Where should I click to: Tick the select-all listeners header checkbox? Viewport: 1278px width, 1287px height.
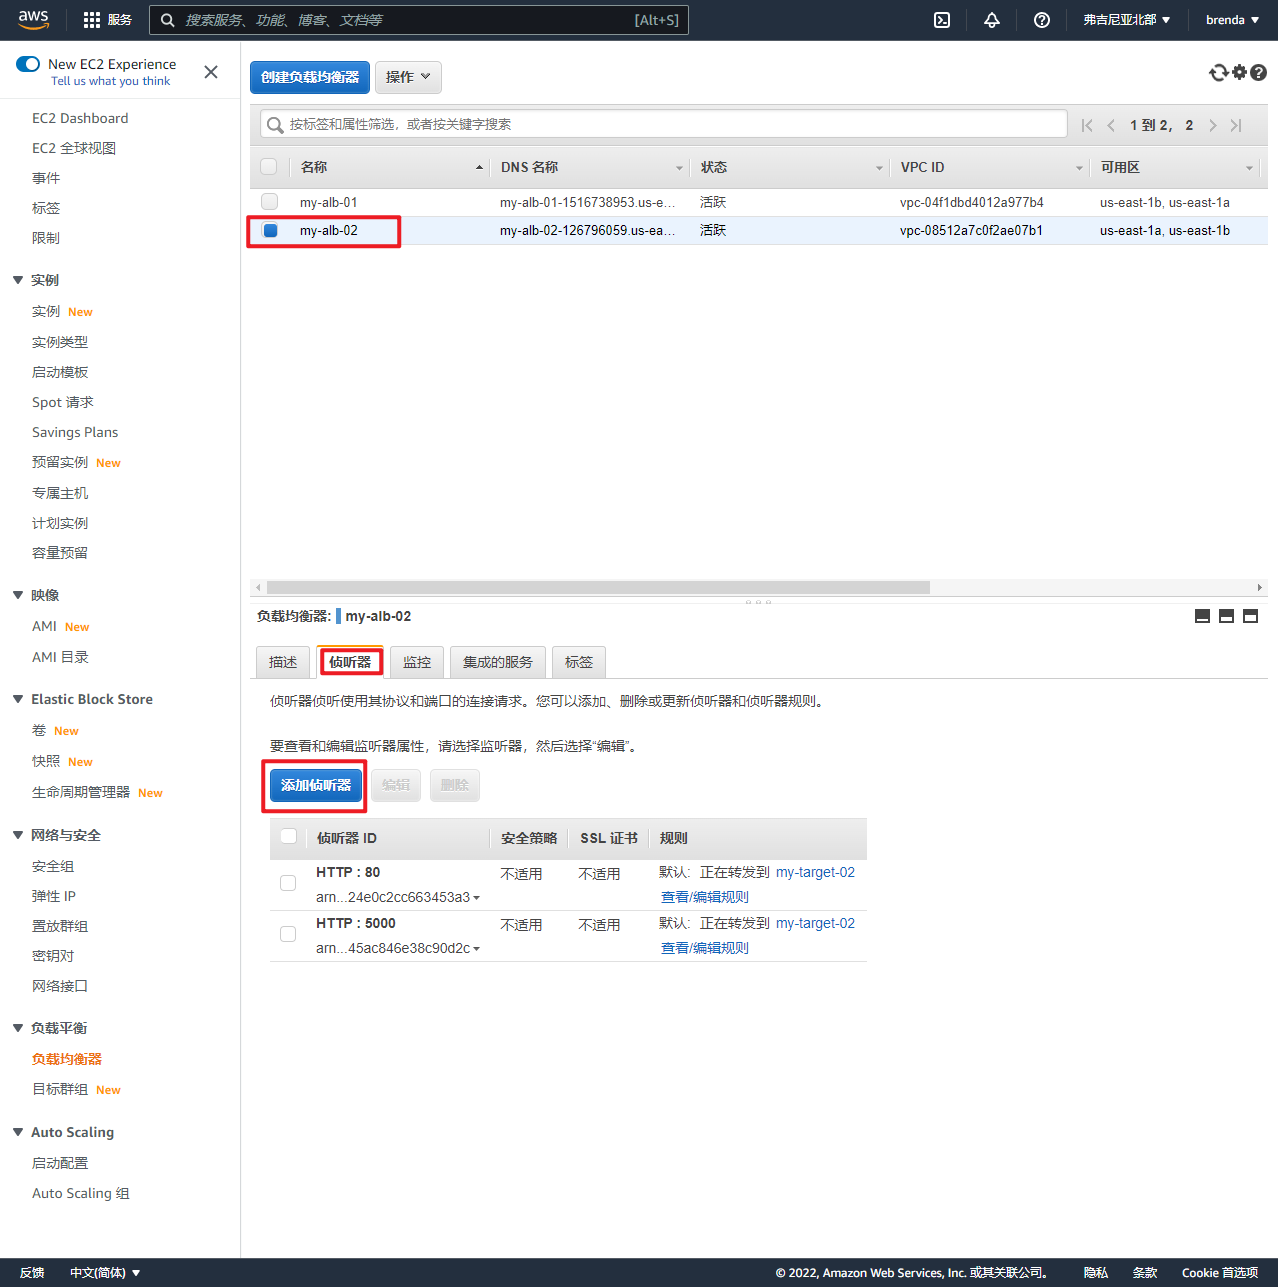pos(289,836)
